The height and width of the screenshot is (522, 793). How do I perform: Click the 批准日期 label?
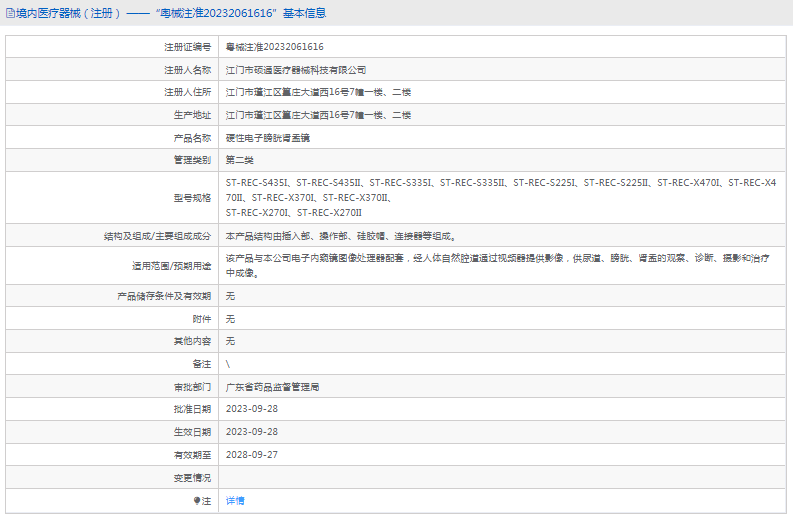192,409
